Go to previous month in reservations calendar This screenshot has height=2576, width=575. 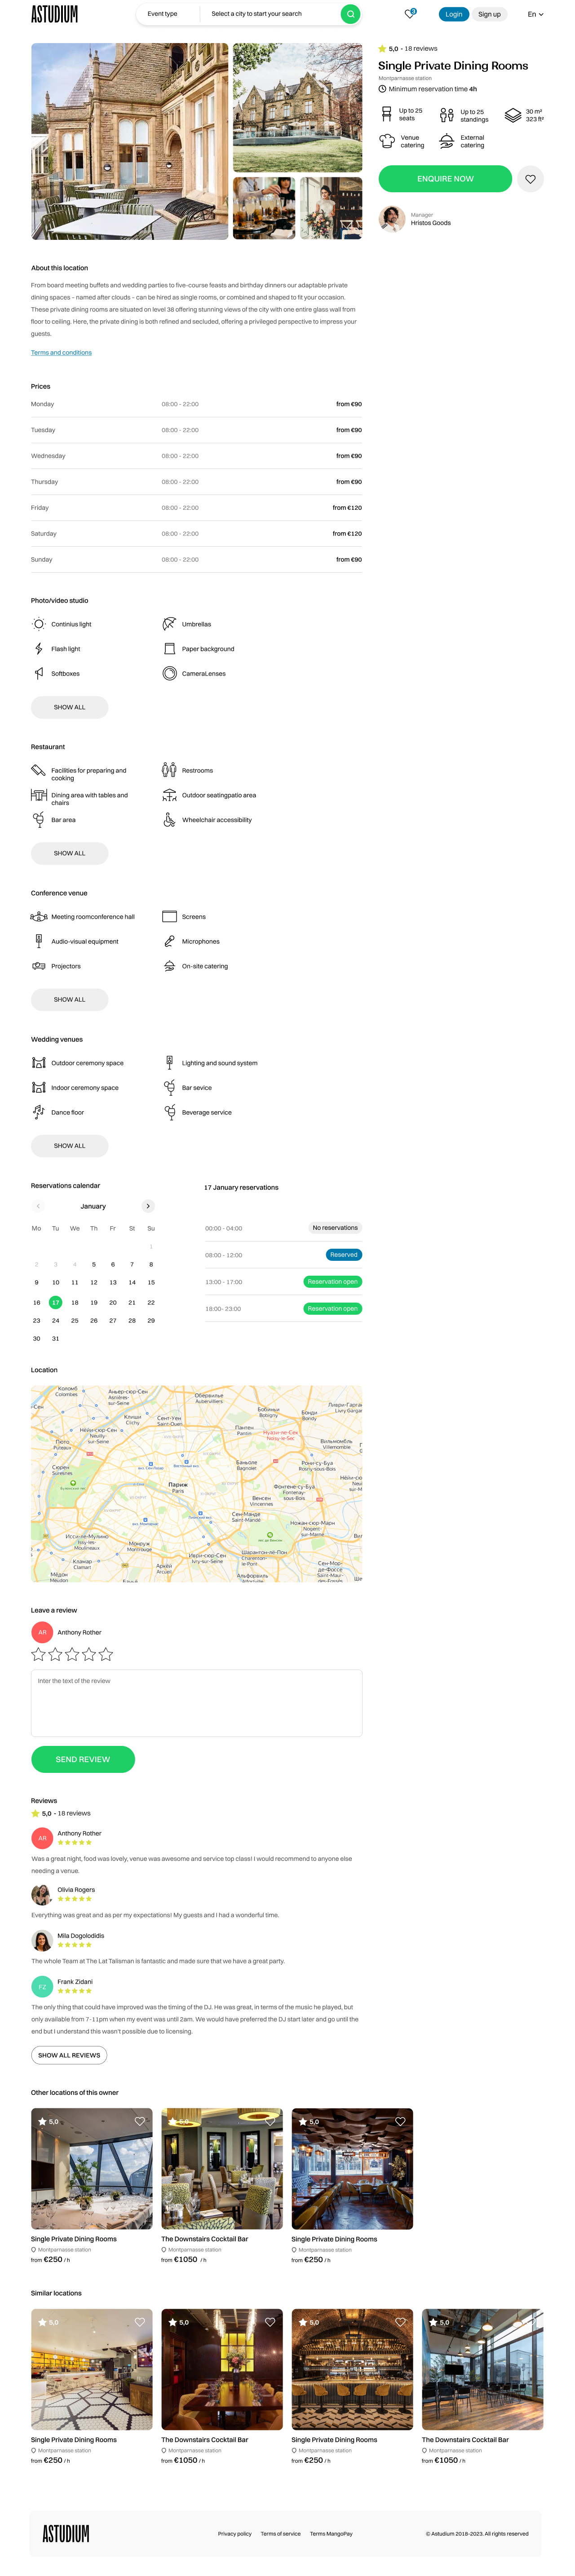coord(38,1206)
